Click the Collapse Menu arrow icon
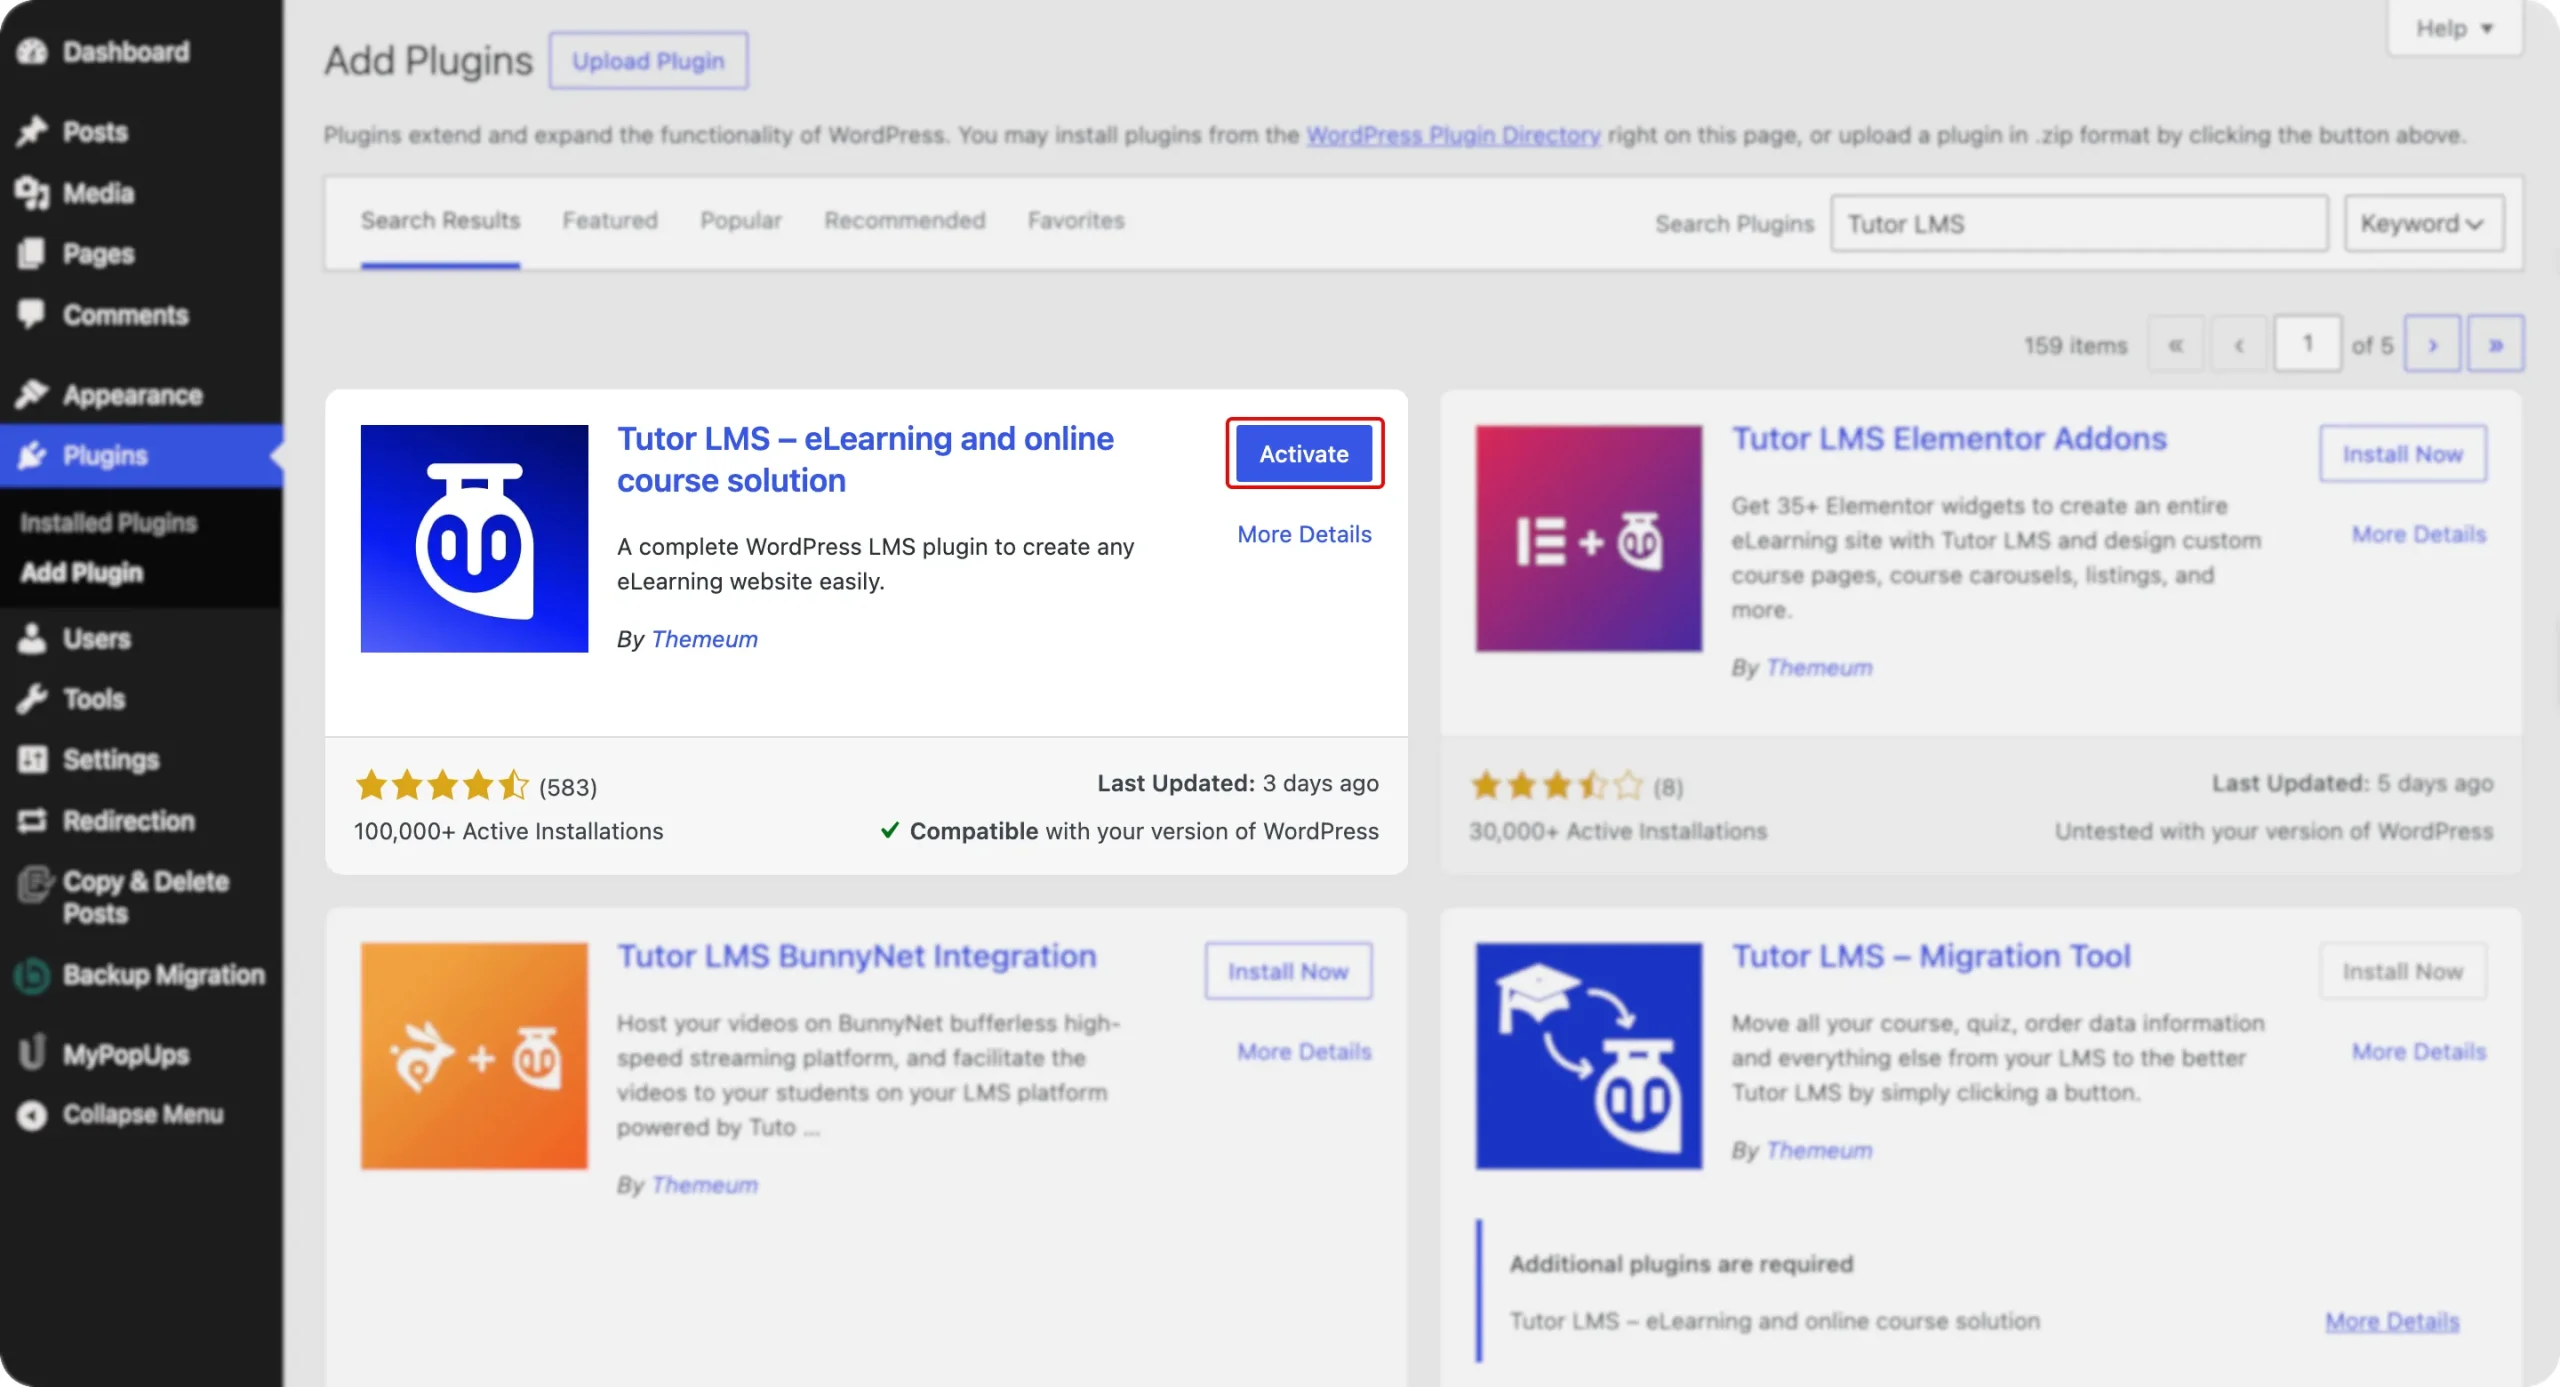 coord(32,1115)
